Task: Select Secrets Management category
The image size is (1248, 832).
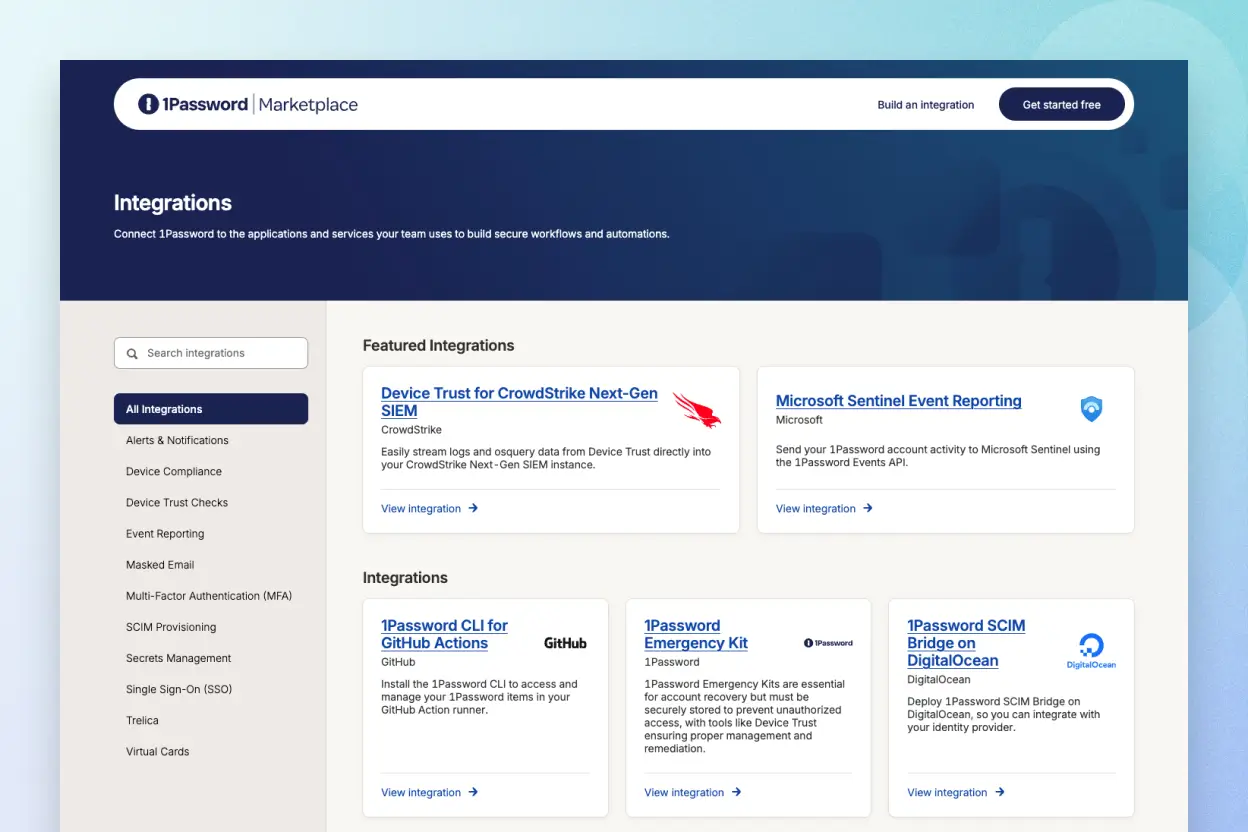Action: click(211, 658)
